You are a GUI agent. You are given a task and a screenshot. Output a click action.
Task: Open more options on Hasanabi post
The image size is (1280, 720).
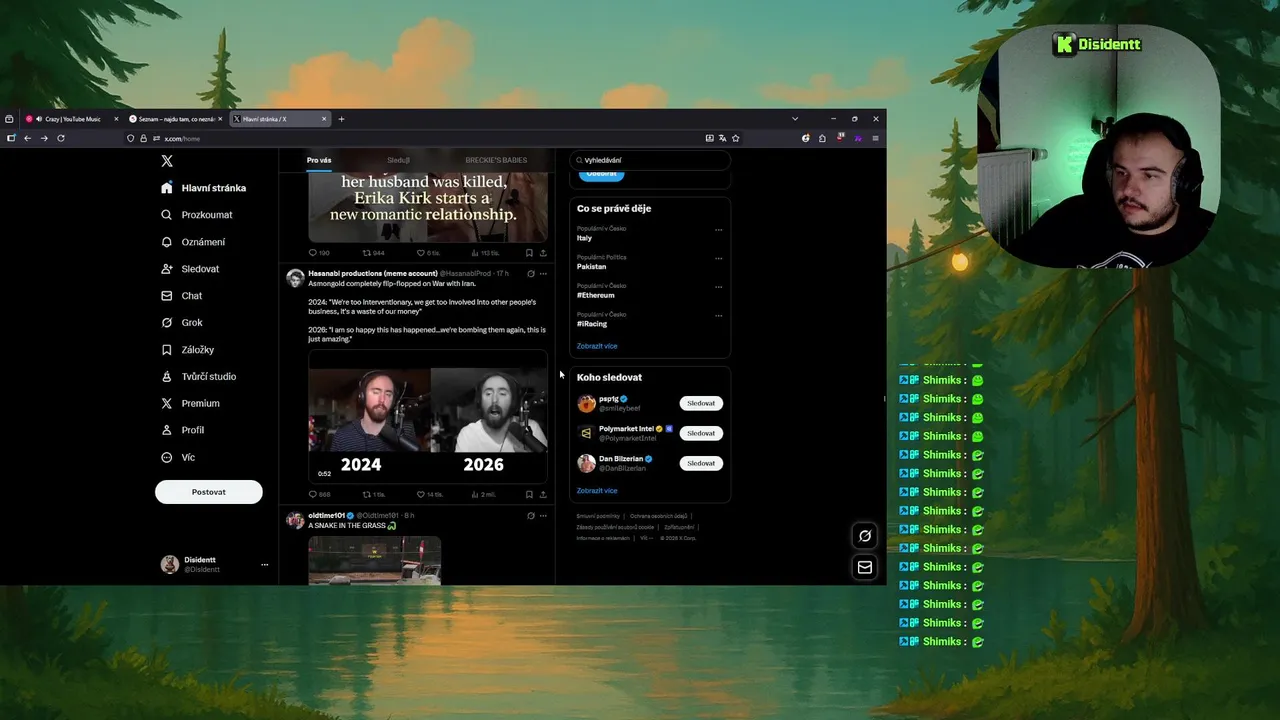click(x=543, y=274)
